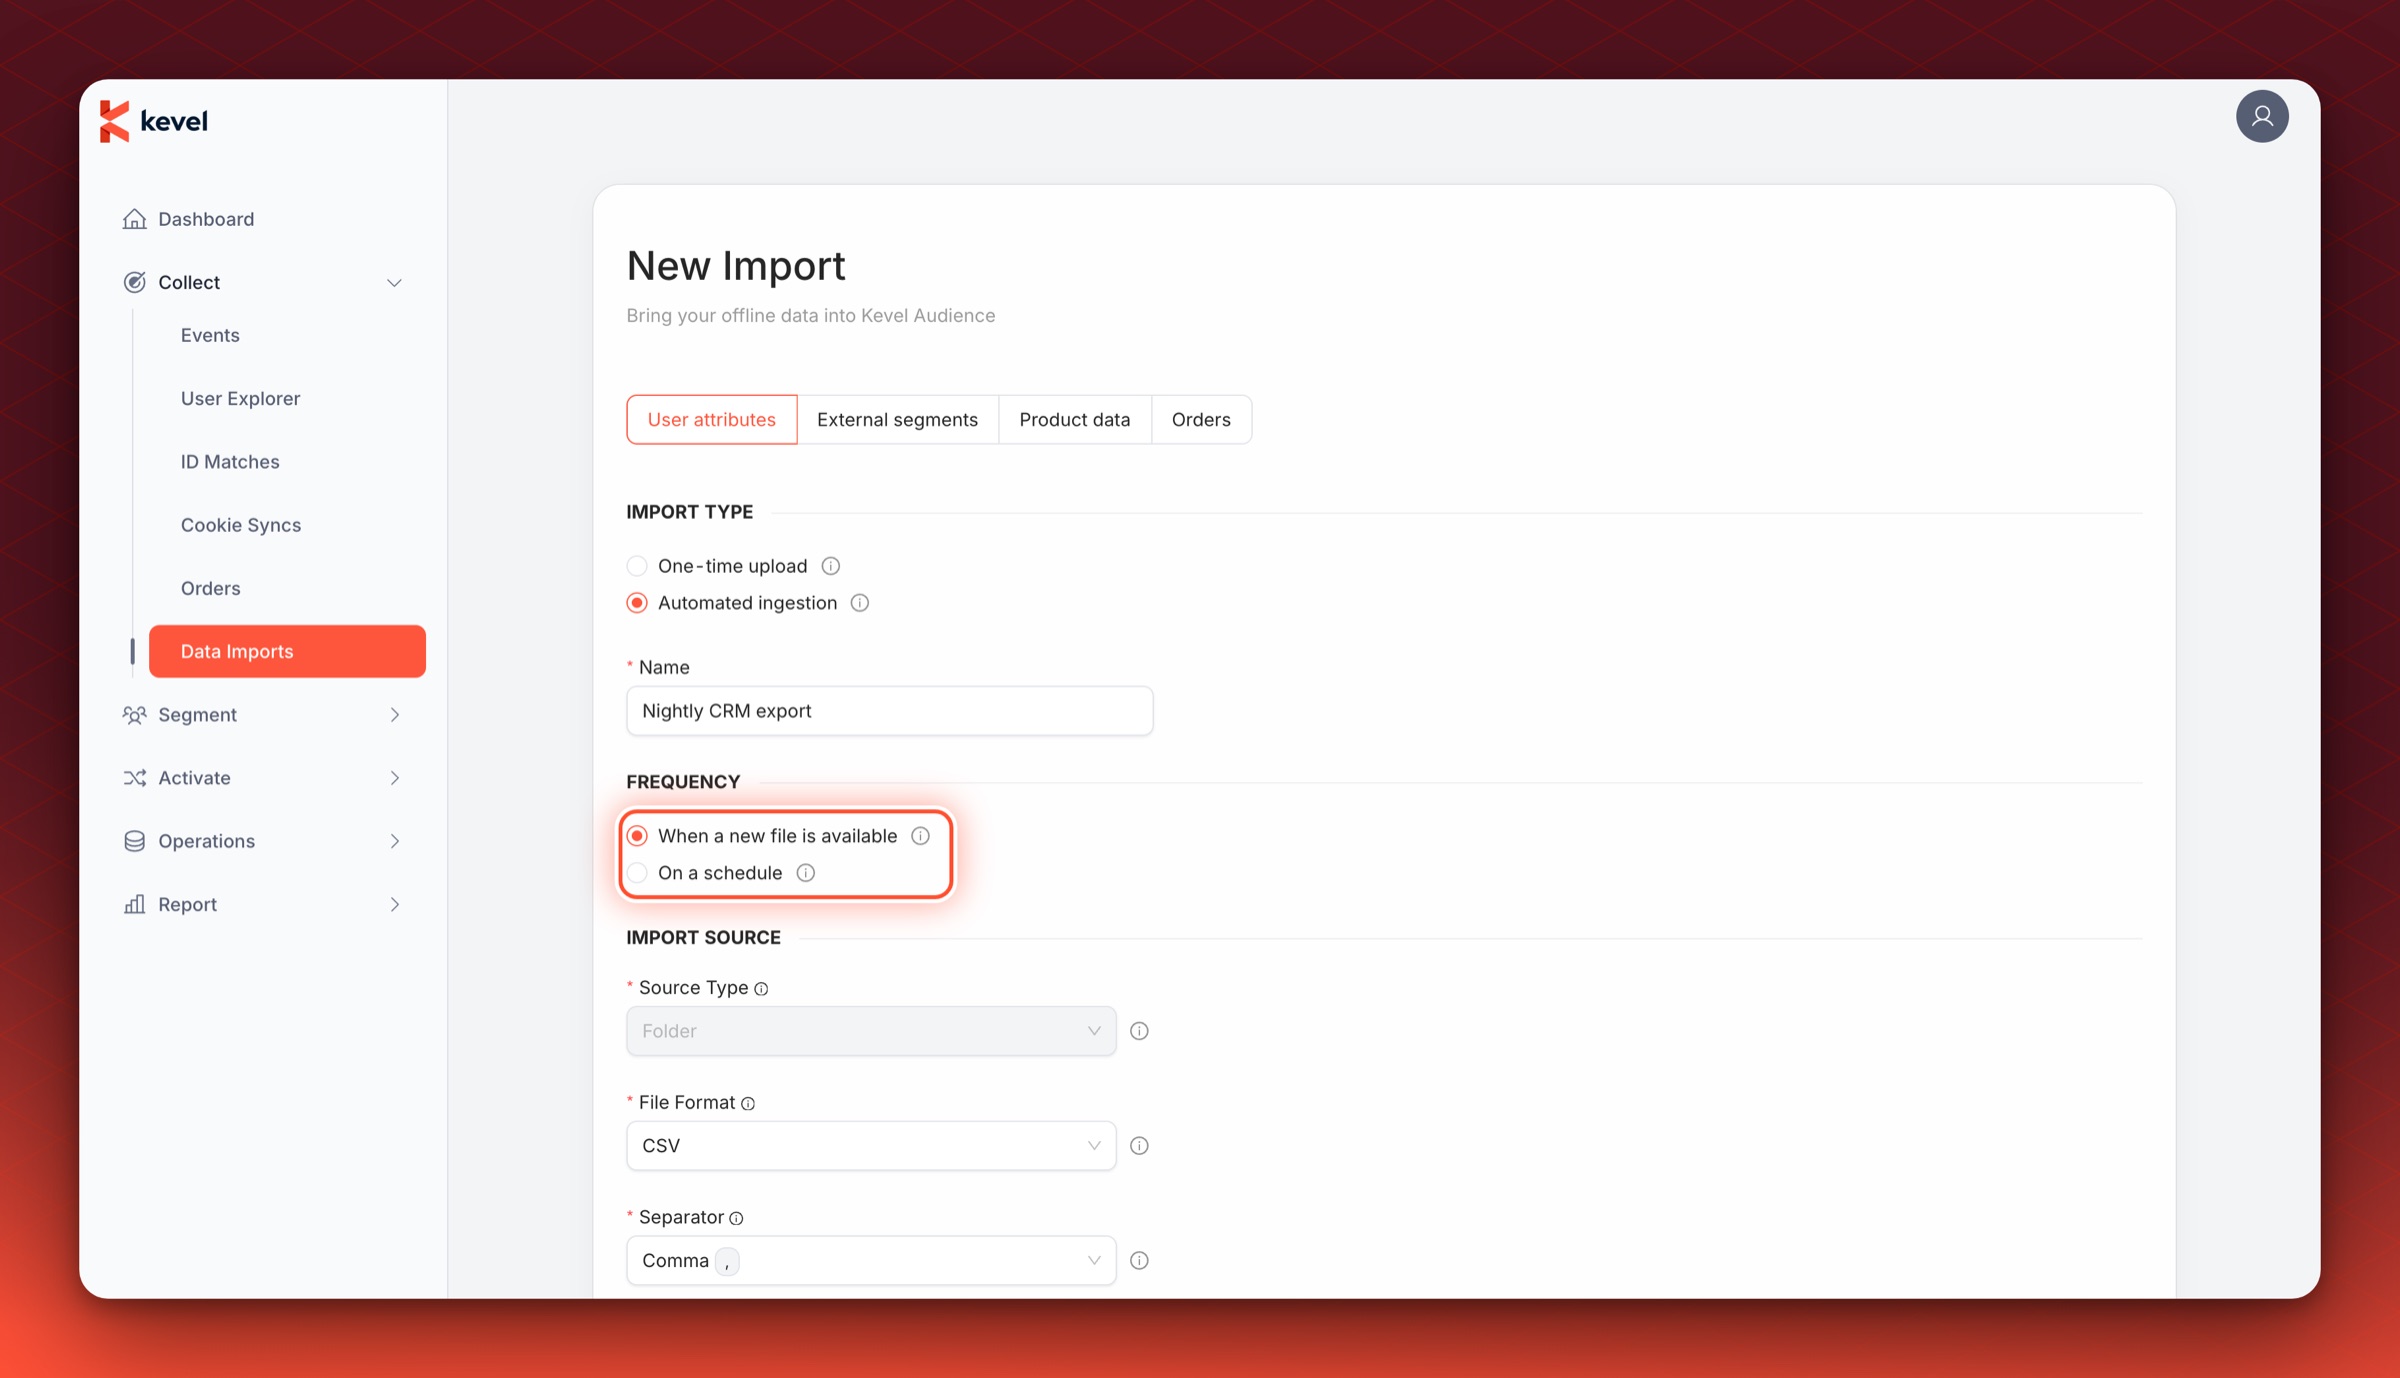Show info for Automated ingestion
The image size is (2400, 1378).
click(x=860, y=603)
